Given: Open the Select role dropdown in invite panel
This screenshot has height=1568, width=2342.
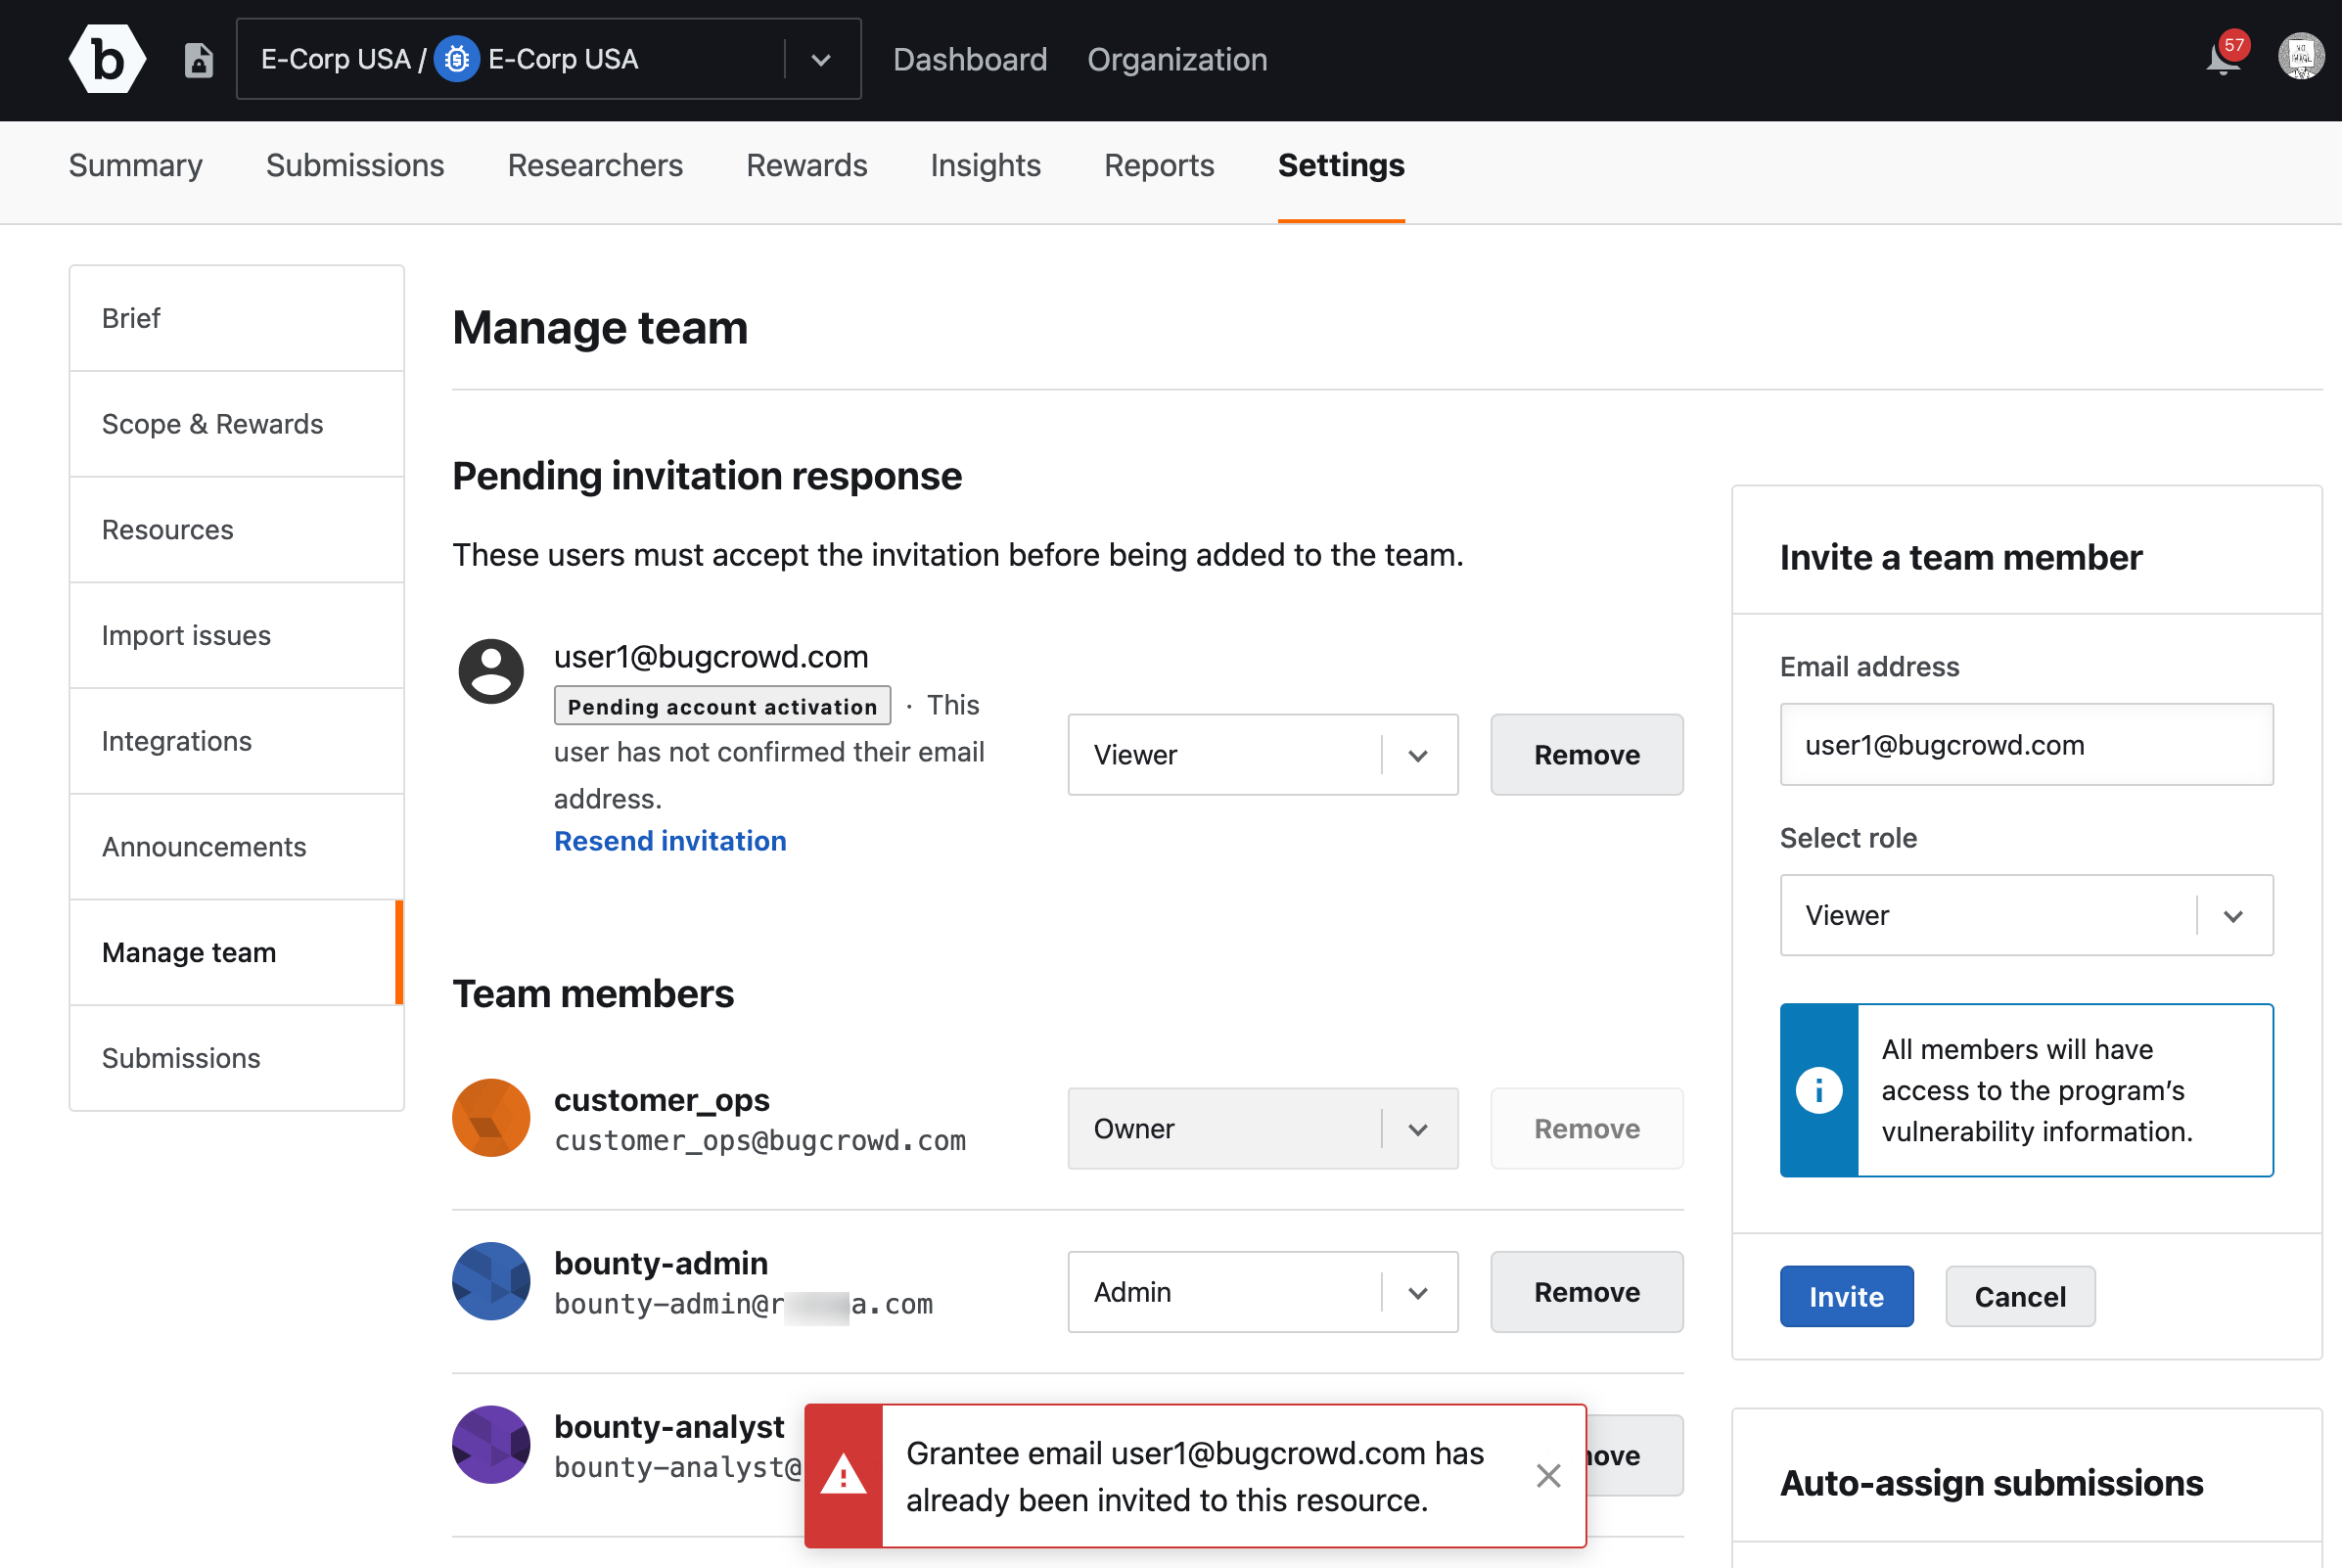Looking at the screenshot, I should click(2027, 915).
